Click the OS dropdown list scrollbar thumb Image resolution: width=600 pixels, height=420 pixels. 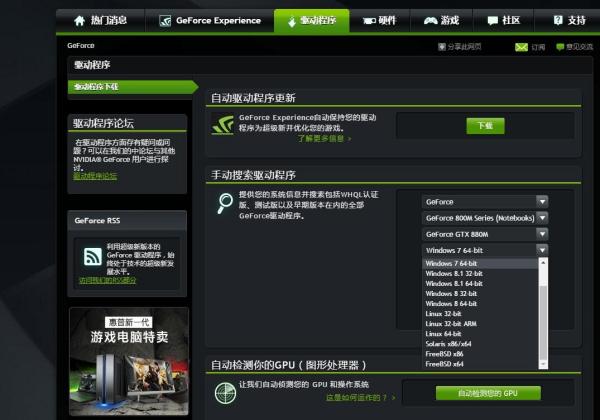[x=543, y=322]
